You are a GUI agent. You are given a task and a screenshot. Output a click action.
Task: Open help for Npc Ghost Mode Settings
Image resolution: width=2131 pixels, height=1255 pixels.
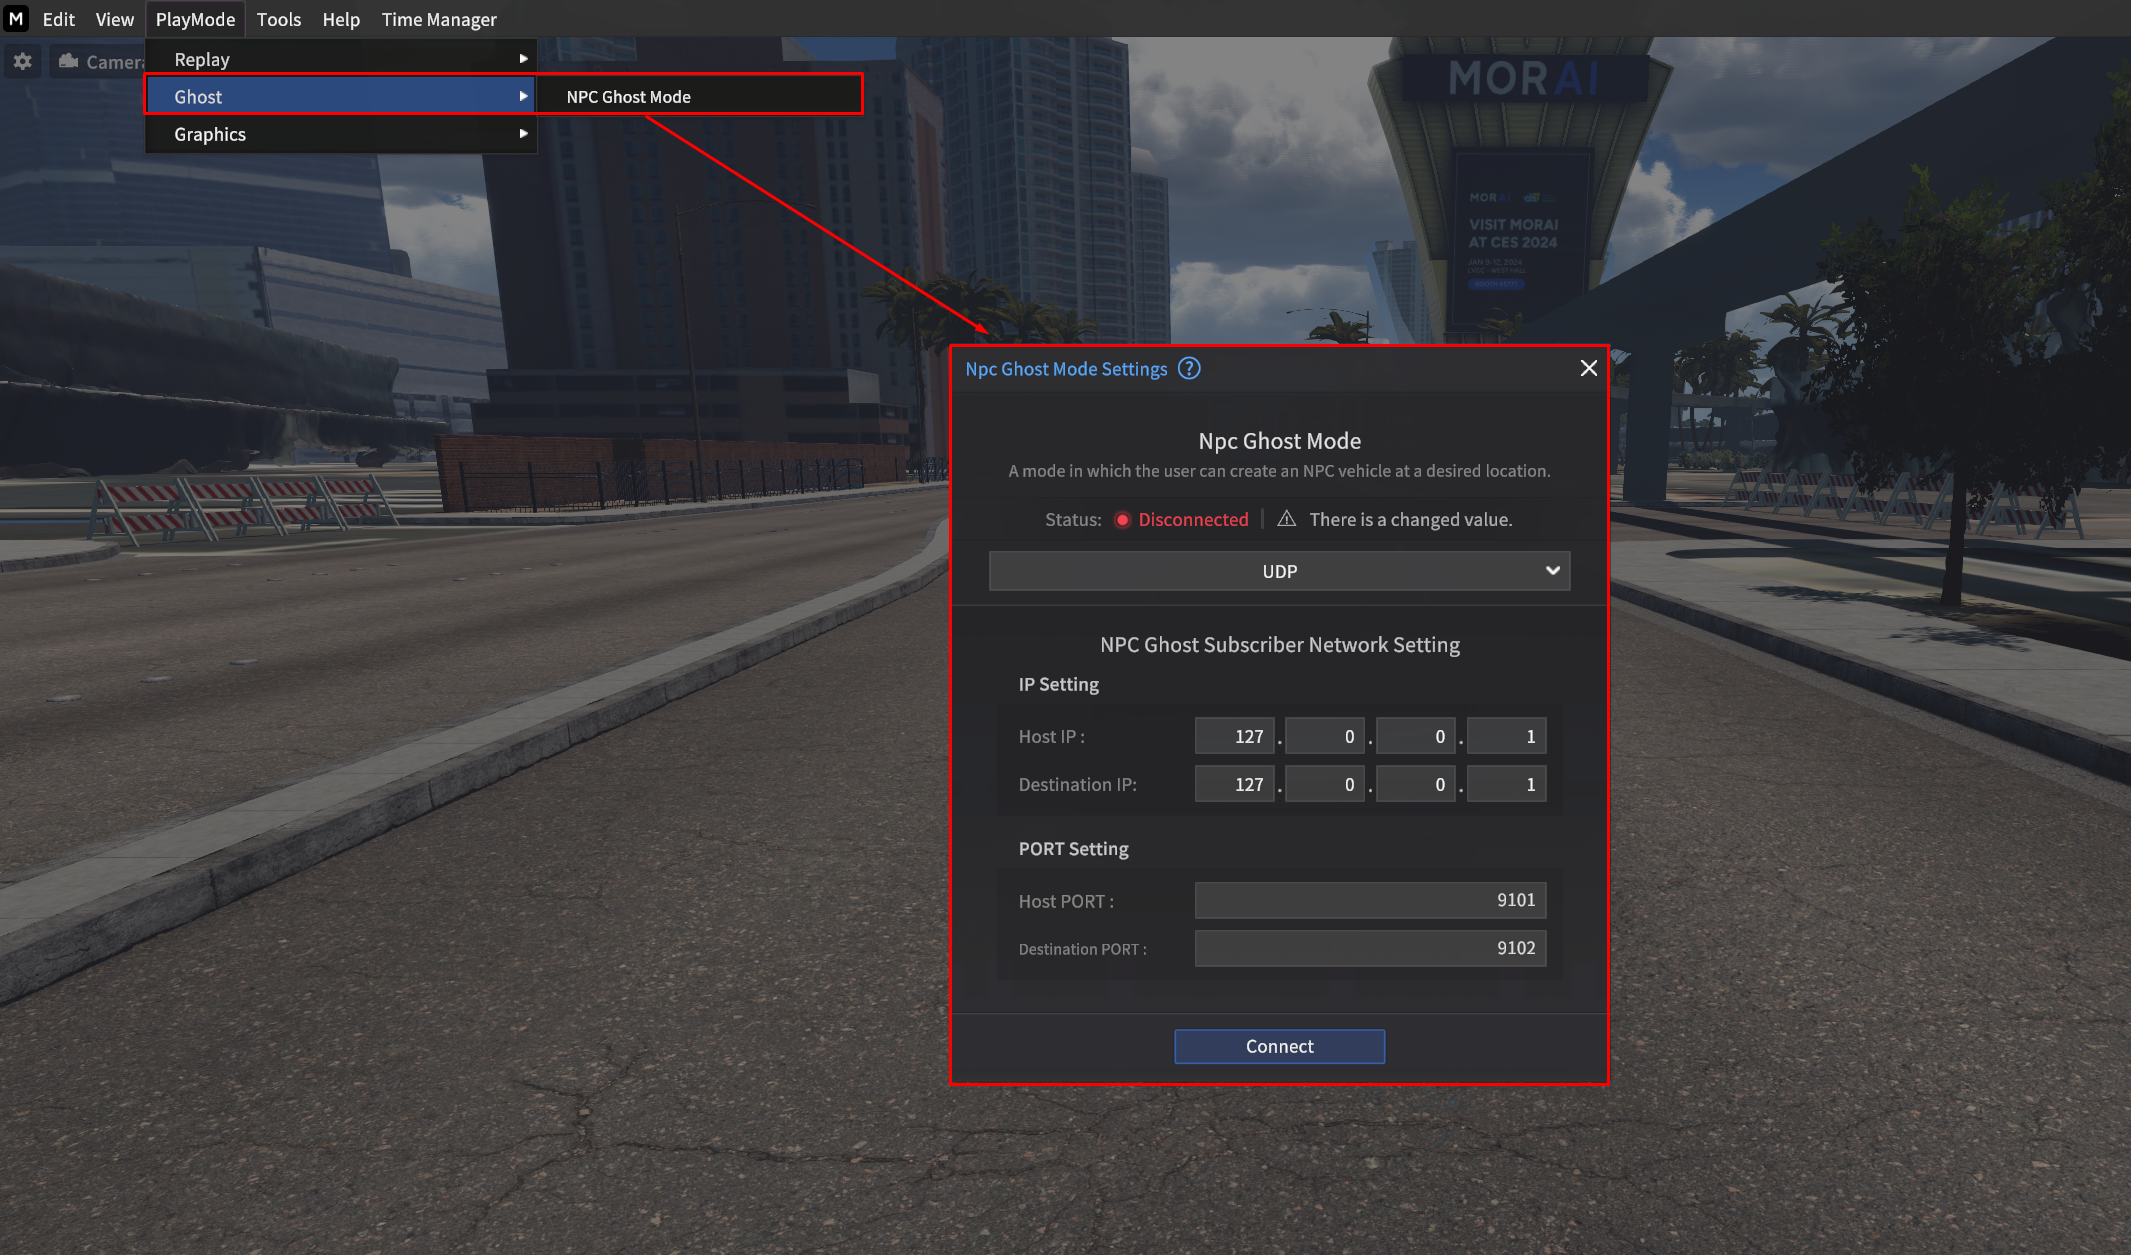(x=1189, y=369)
